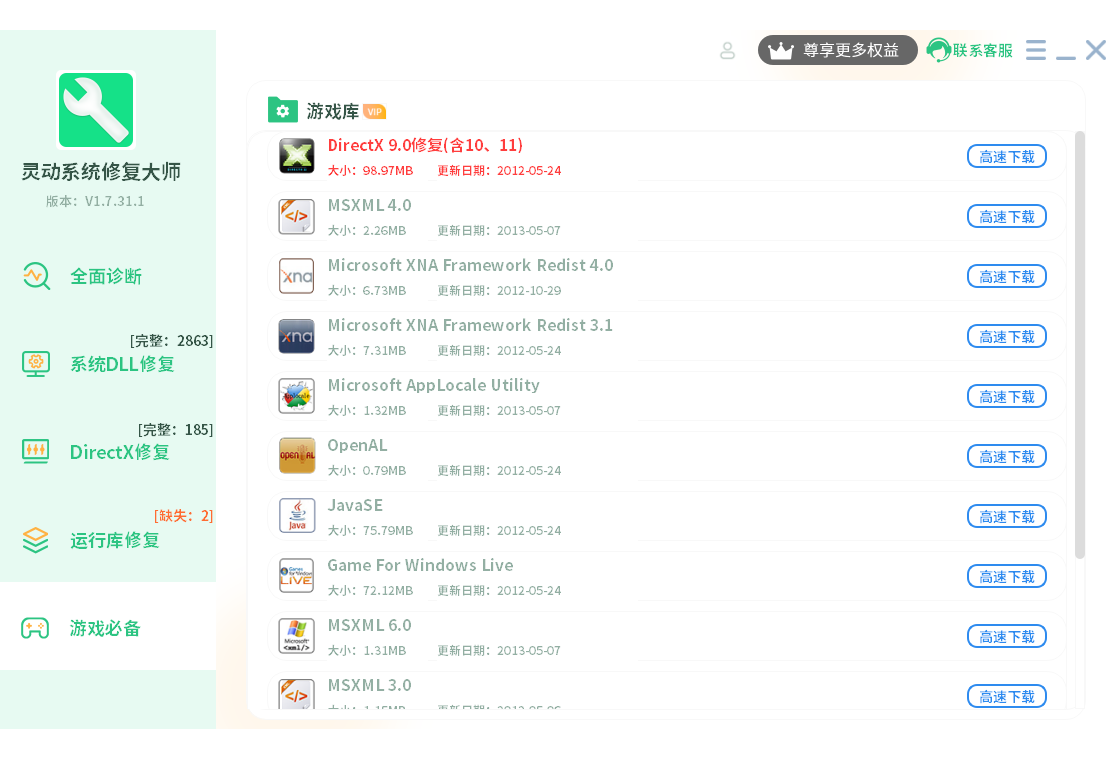Click the 游戏库 folder gear icon
The width and height of the screenshot is (1120, 760).
283,110
